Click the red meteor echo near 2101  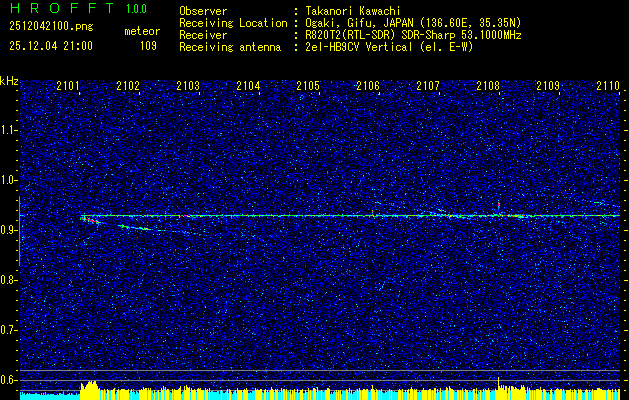click(x=90, y=219)
